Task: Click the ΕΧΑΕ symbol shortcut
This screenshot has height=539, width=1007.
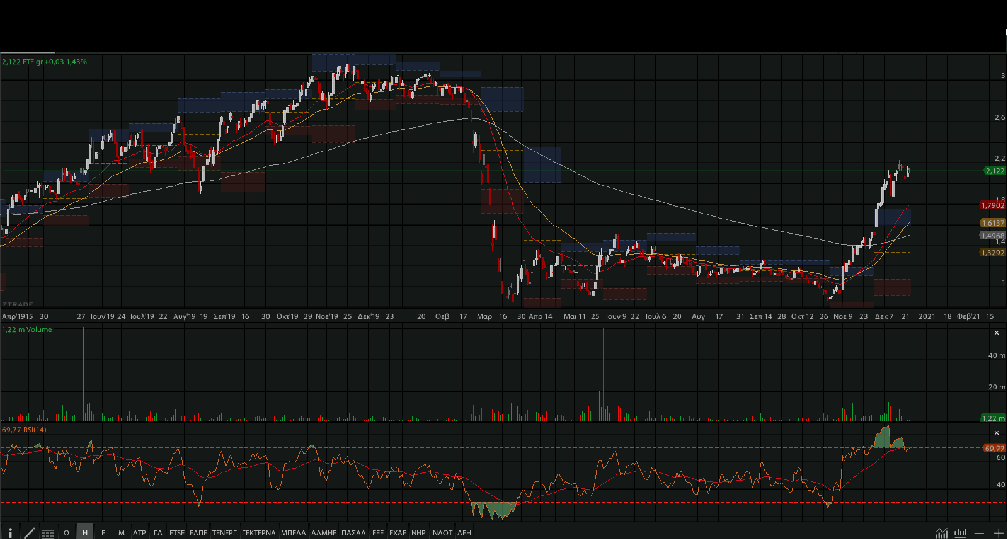Action: pos(396,532)
